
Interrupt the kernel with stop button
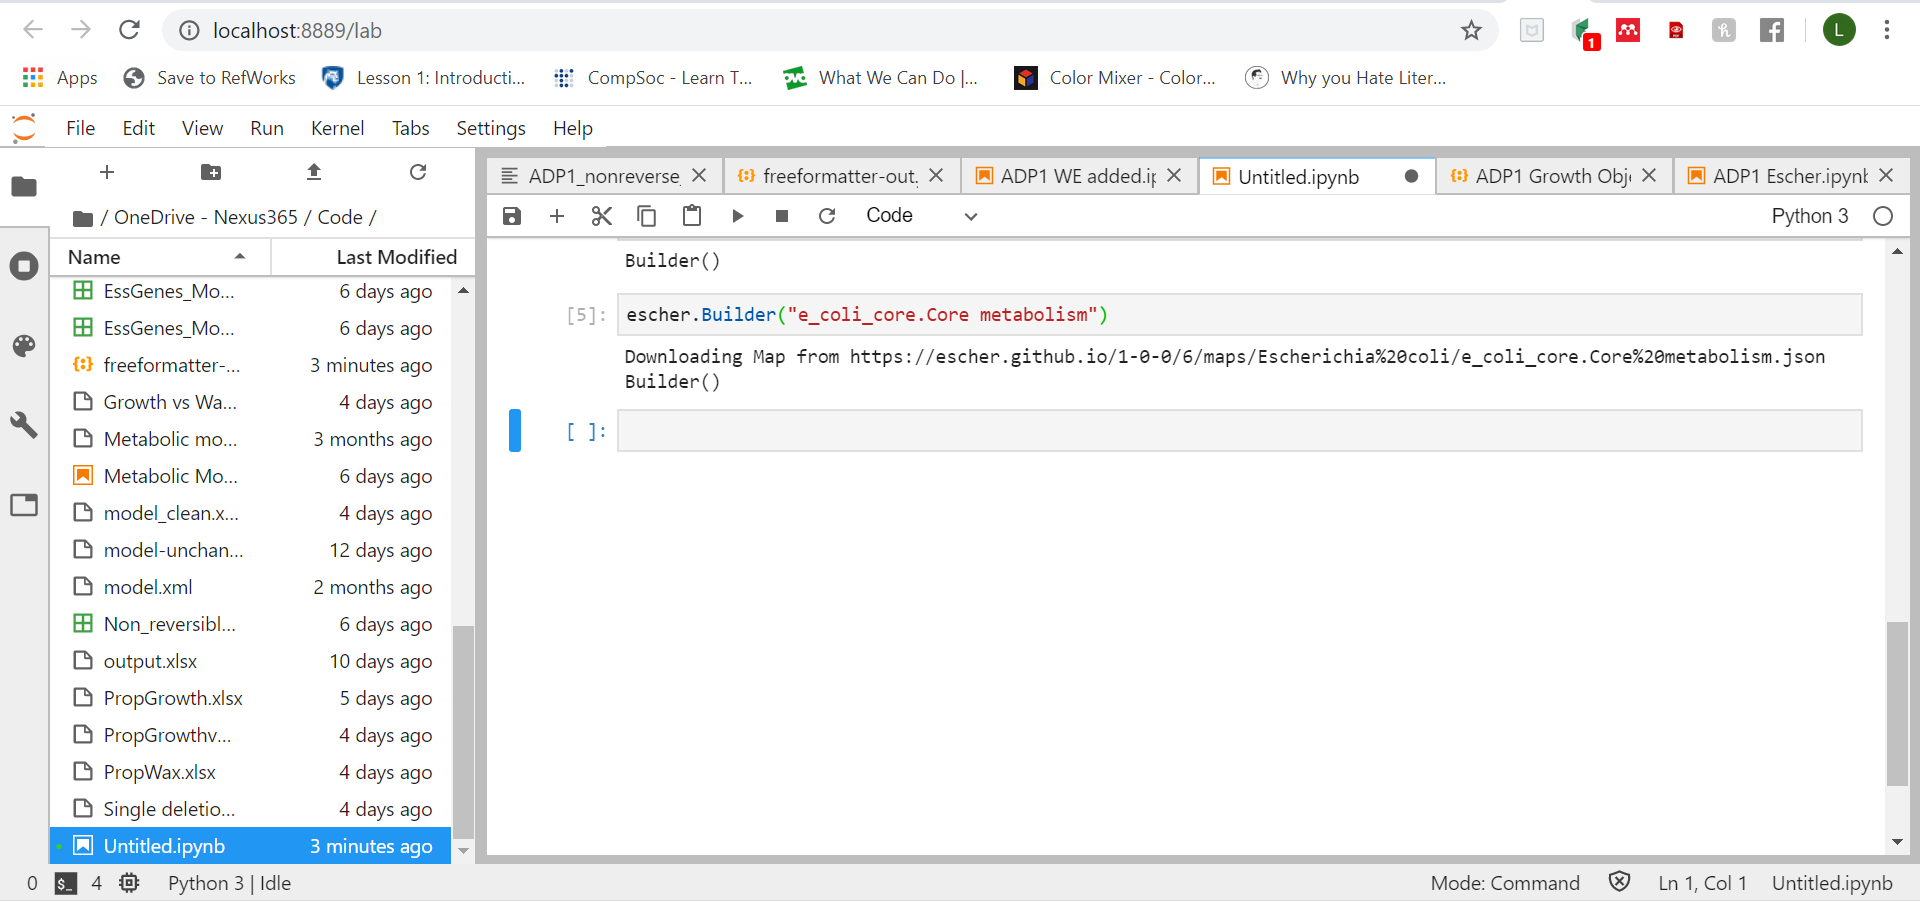[x=782, y=215]
